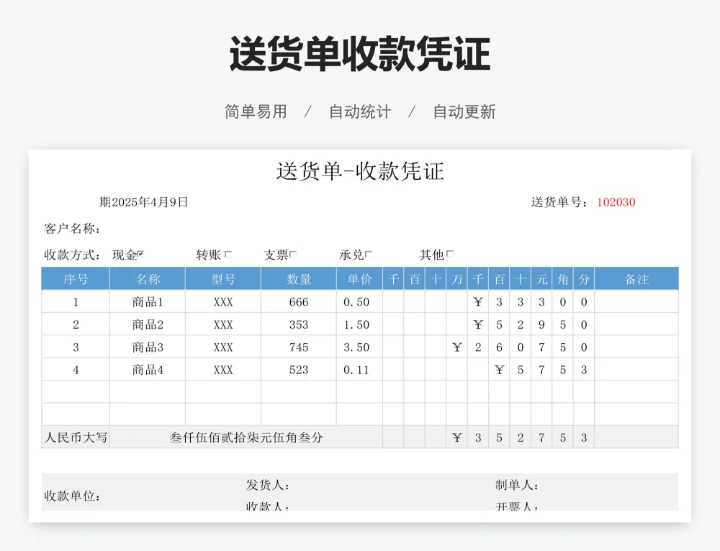Image resolution: width=720 pixels, height=551 pixels.
Task: Click the ¥ symbol in the total row
Action: [457, 438]
